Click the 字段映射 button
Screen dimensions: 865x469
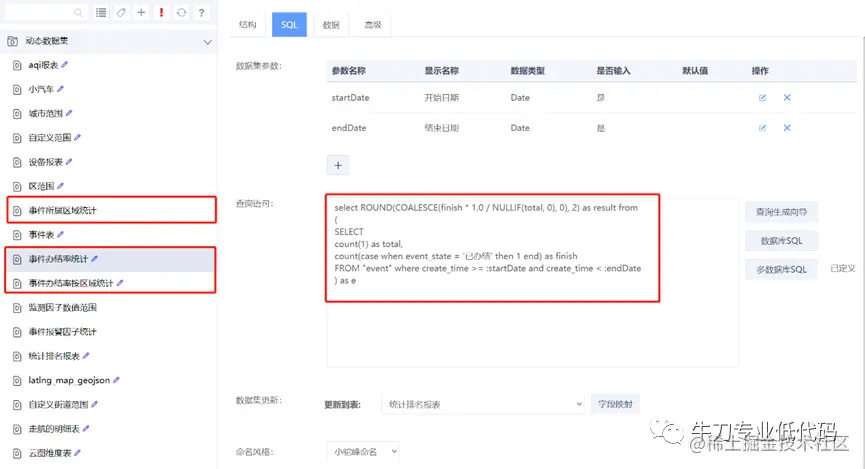615,404
